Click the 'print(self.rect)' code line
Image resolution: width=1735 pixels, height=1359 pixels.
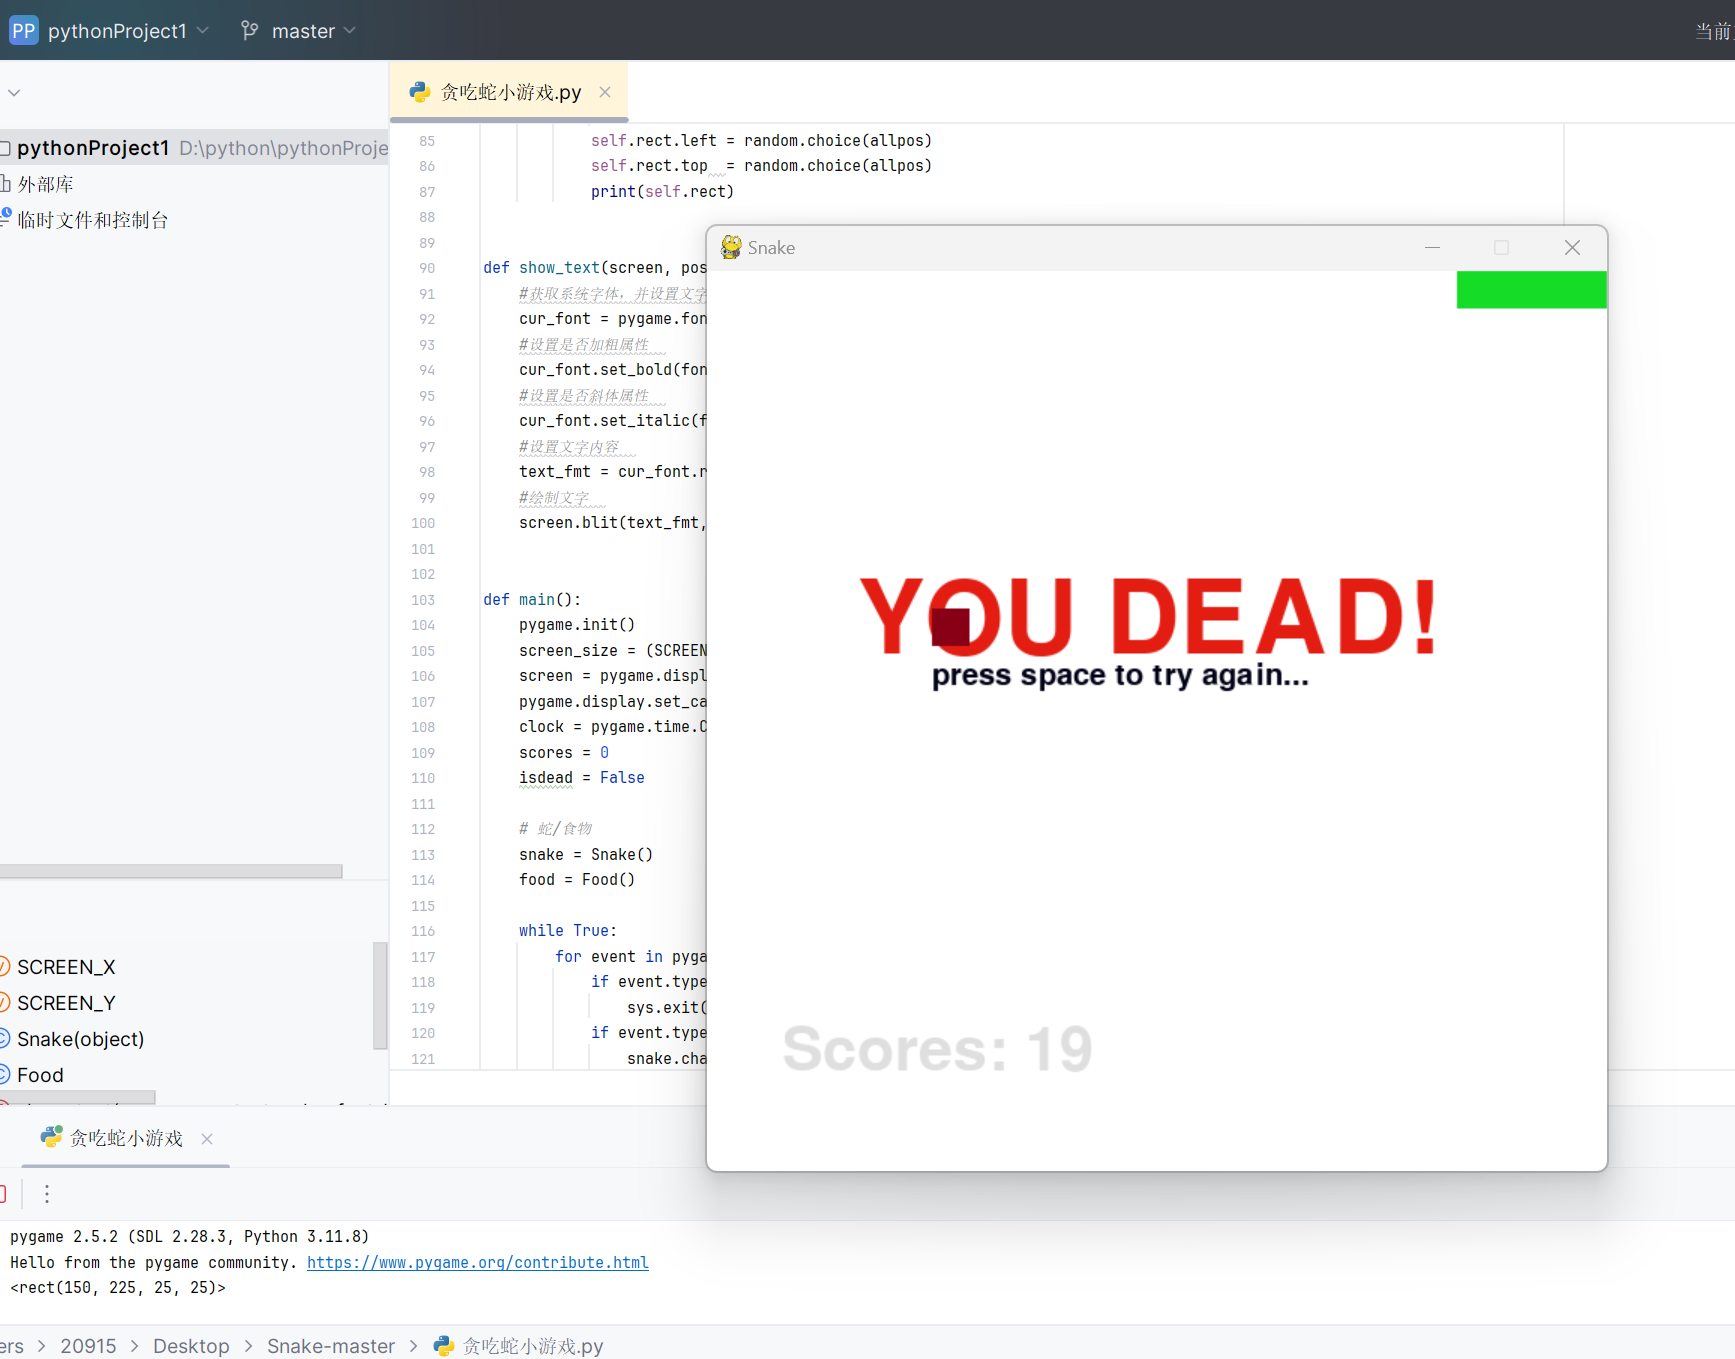(x=662, y=192)
